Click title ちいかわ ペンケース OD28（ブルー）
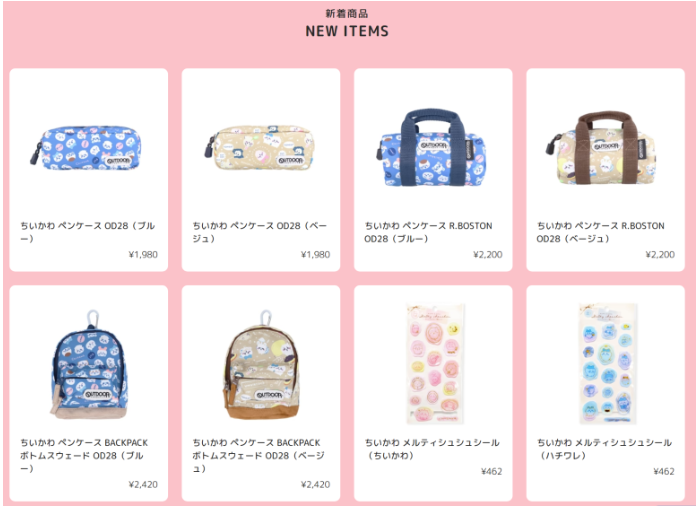 click(x=88, y=232)
